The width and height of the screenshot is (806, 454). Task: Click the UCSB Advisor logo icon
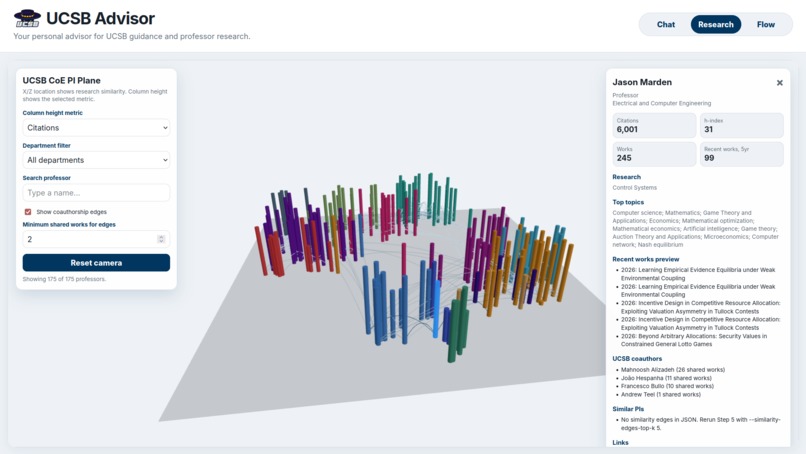[27, 19]
